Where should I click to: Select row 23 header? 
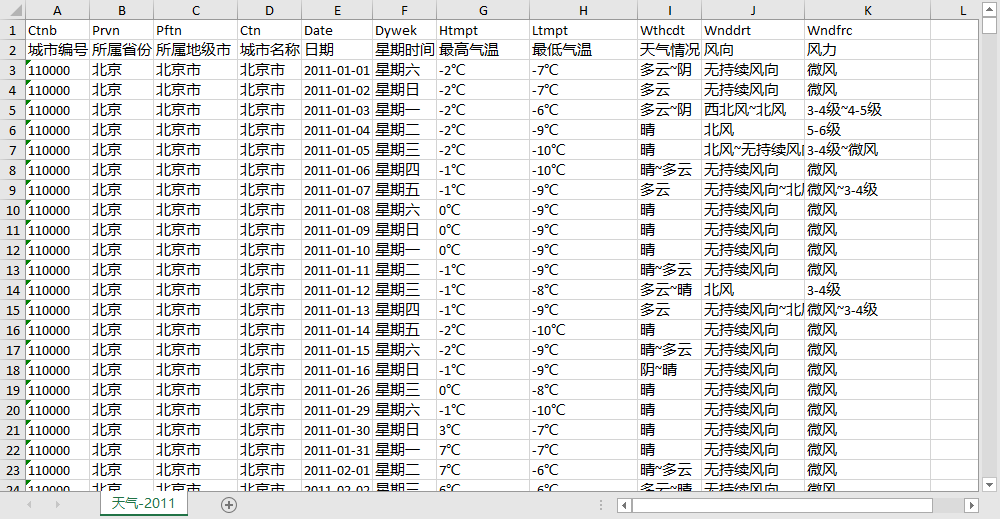click(x=13, y=470)
